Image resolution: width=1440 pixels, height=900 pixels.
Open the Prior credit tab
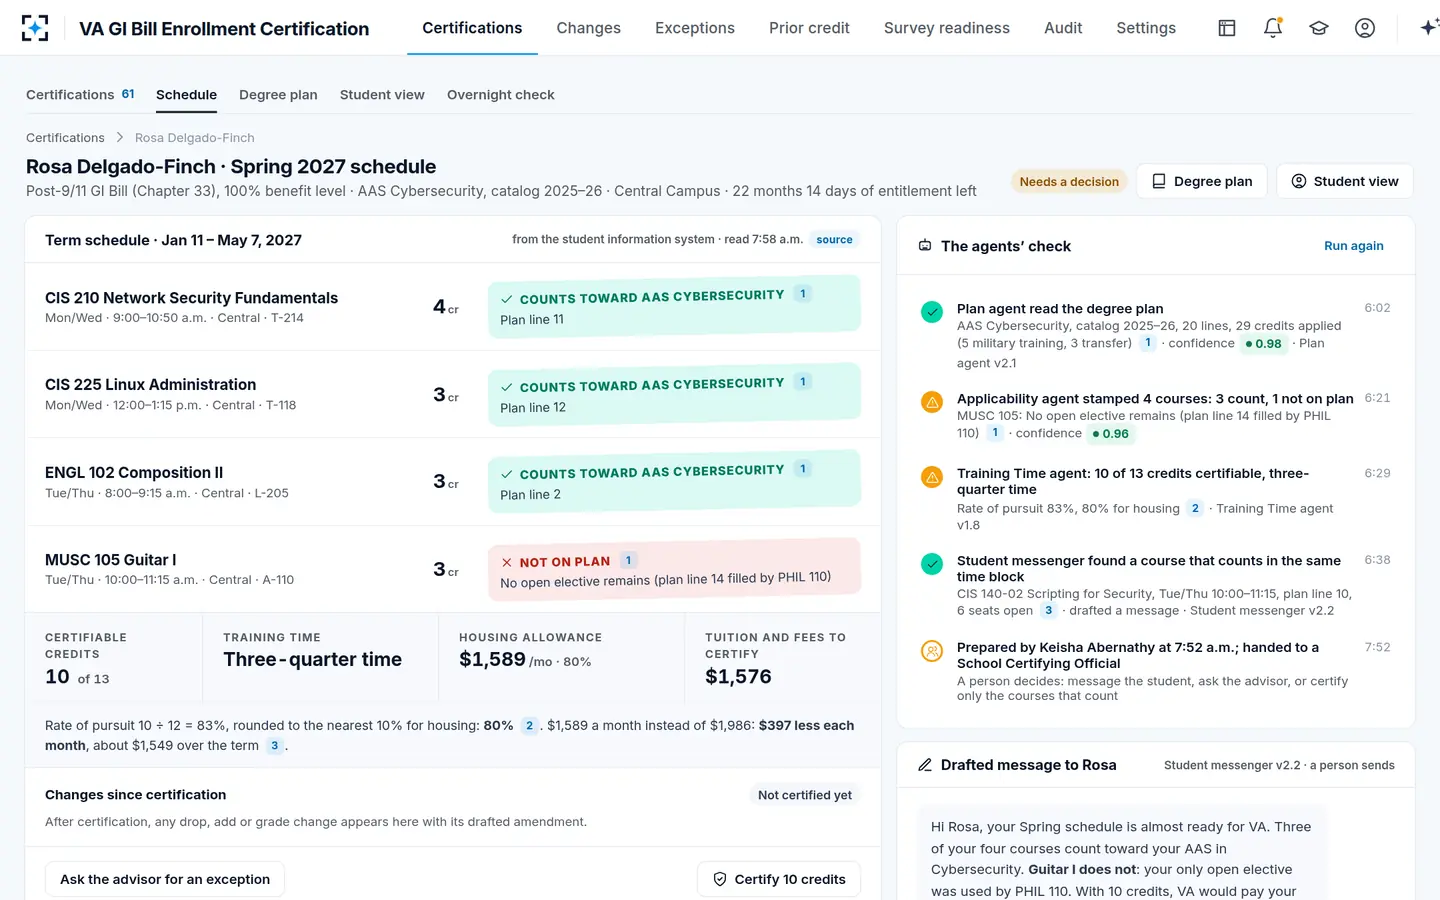pos(809,28)
